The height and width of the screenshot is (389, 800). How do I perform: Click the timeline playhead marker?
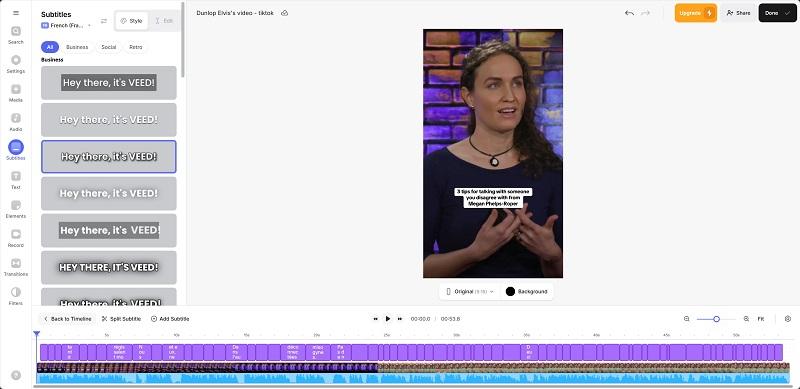coord(37,334)
